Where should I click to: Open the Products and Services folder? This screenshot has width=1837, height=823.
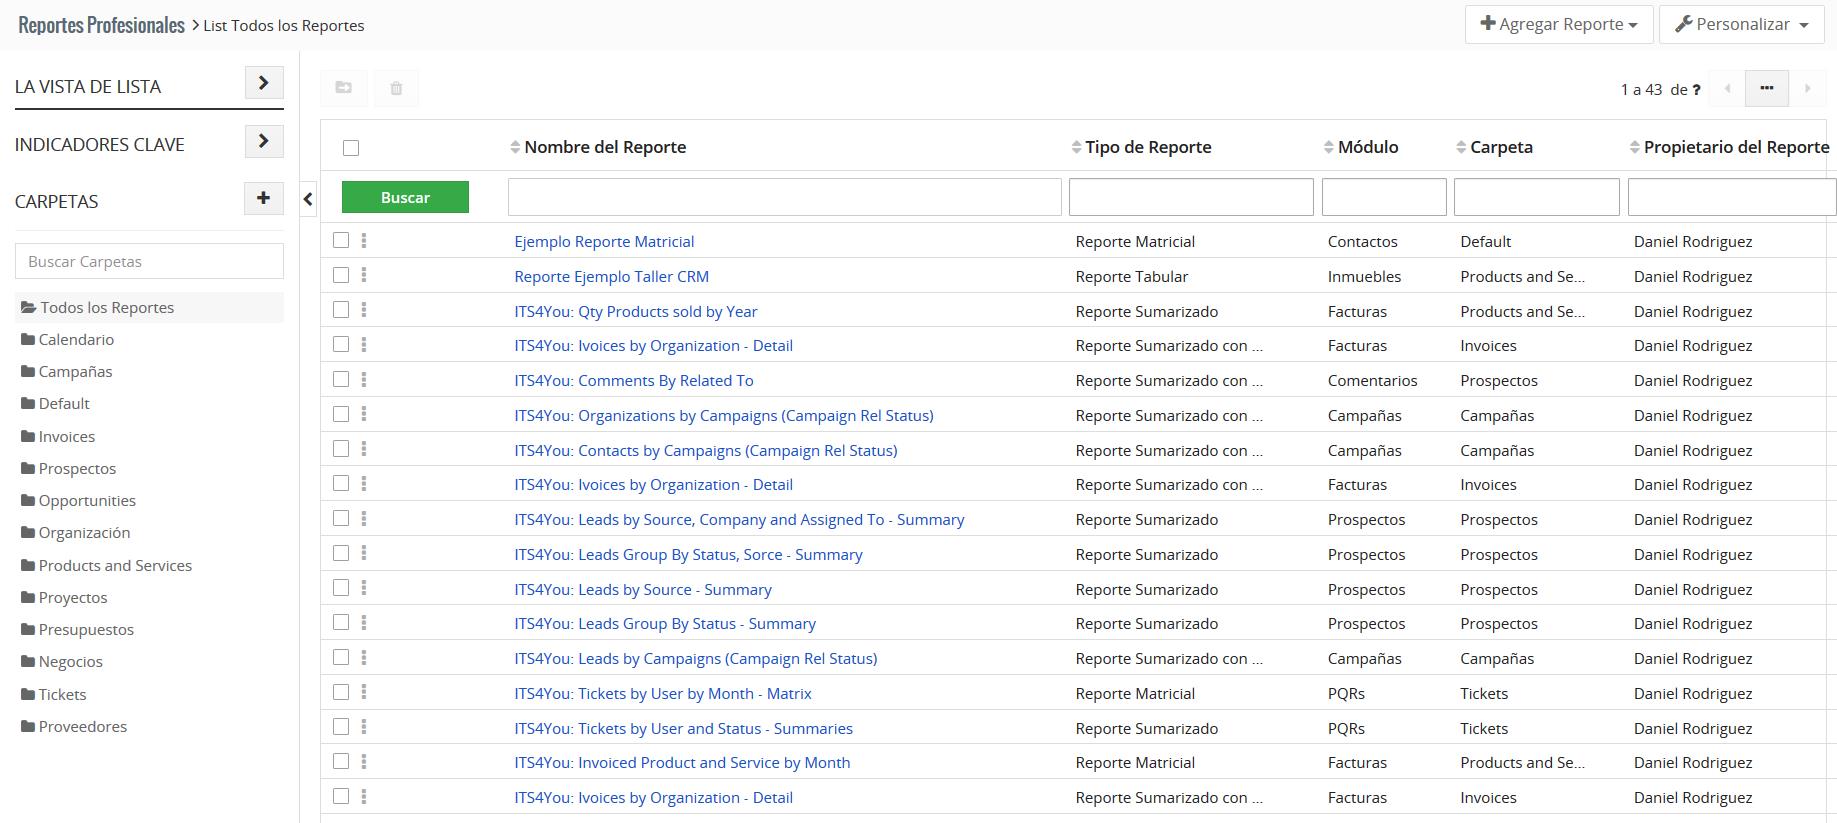[115, 565]
